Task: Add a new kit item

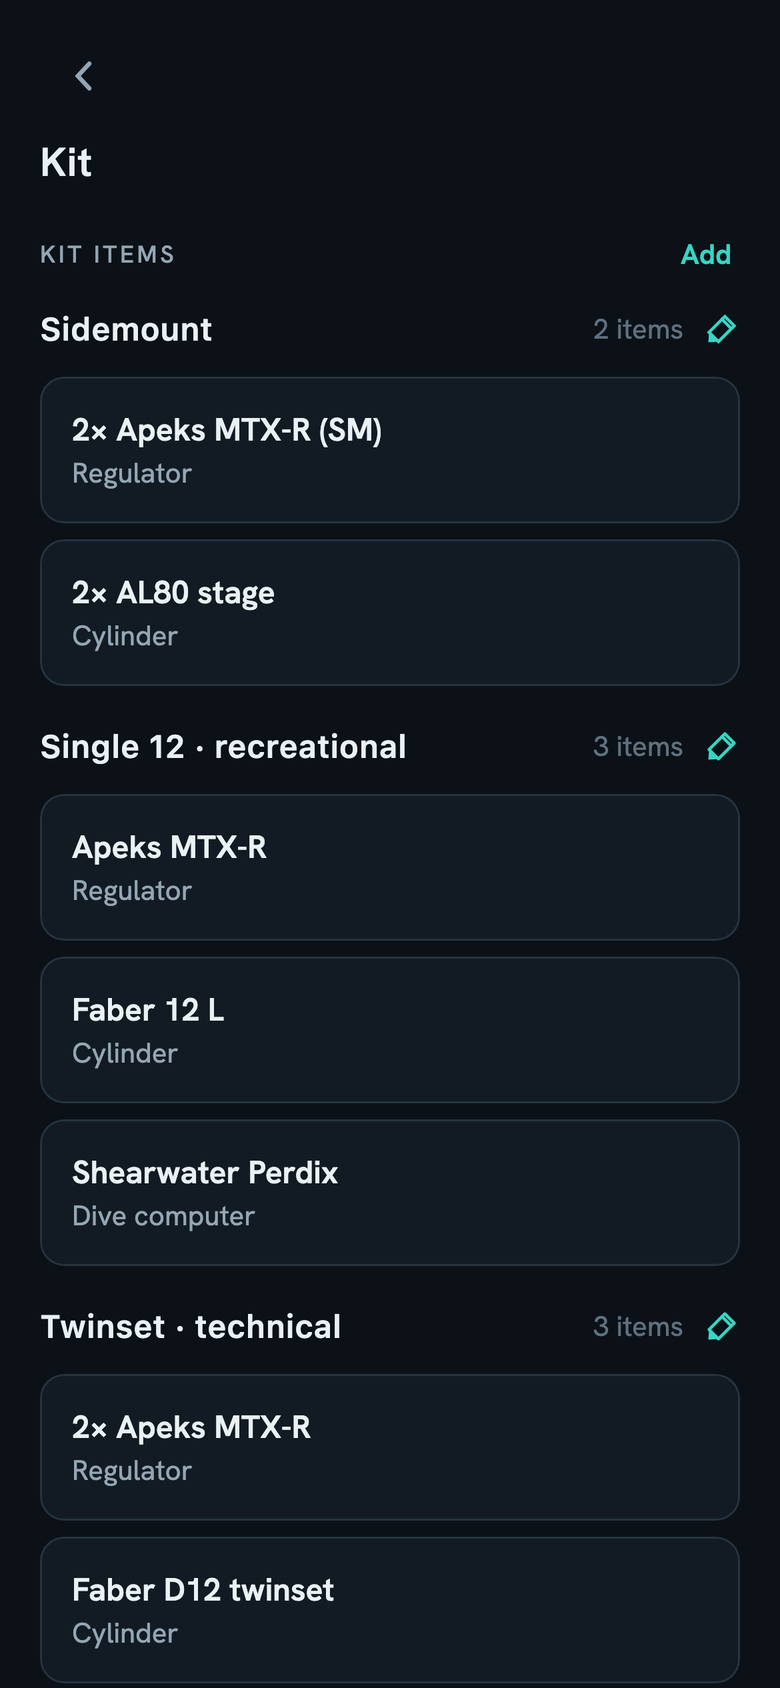Action: [x=706, y=254]
